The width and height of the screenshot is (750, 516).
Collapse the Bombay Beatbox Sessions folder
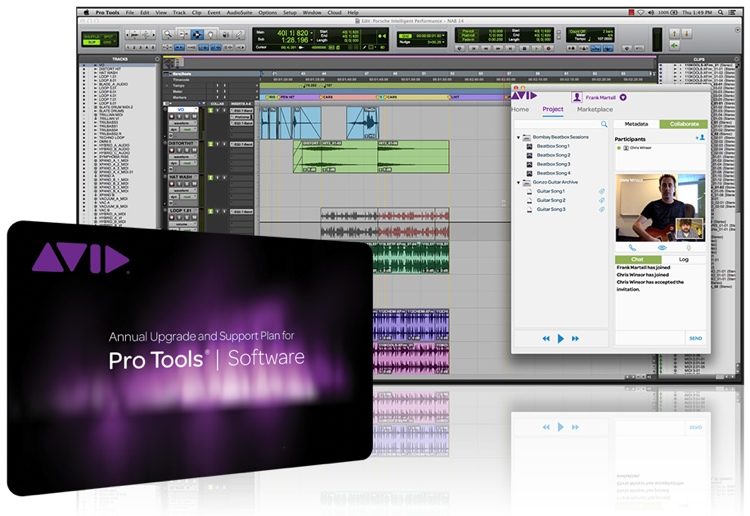pyautogui.click(x=518, y=137)
